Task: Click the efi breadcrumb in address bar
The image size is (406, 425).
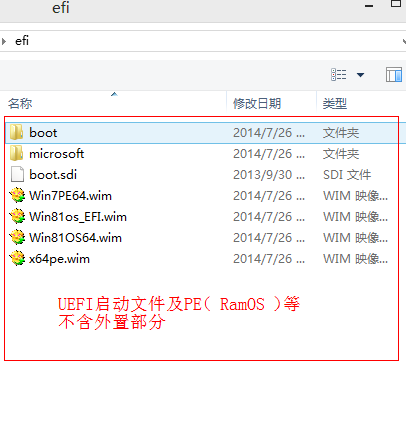Action: click(x=22, y=41)
